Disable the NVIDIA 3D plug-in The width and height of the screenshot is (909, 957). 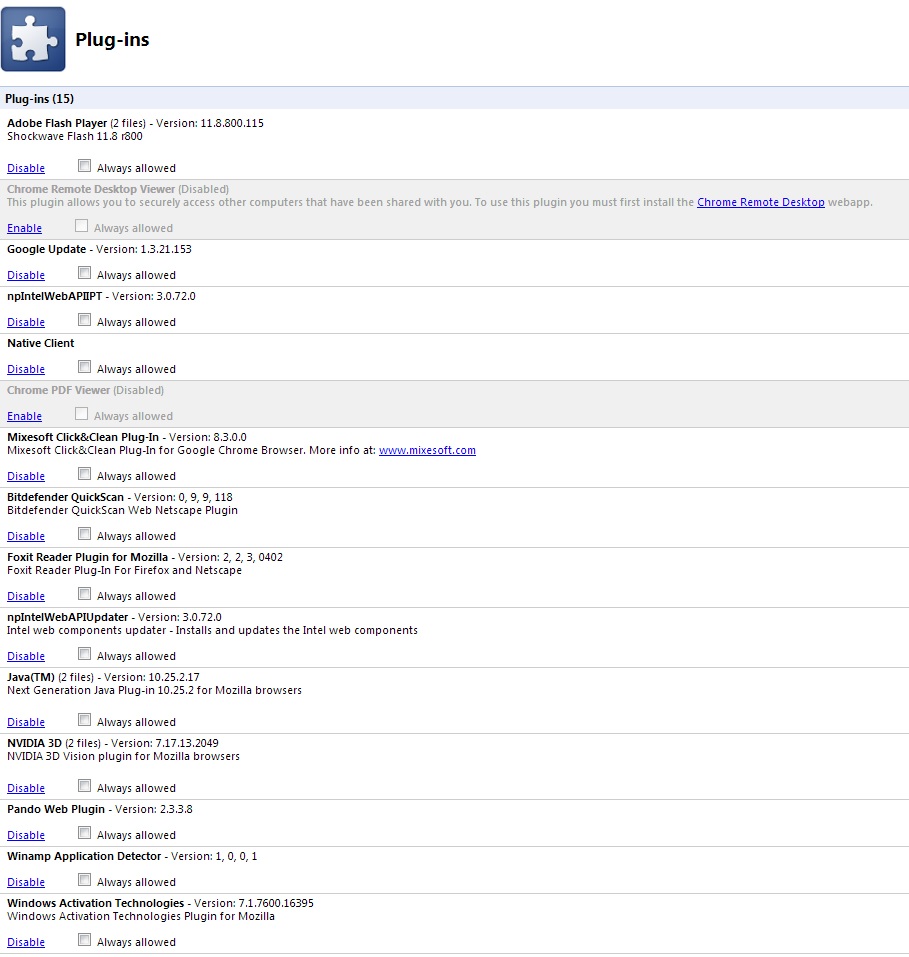point(26,787)
